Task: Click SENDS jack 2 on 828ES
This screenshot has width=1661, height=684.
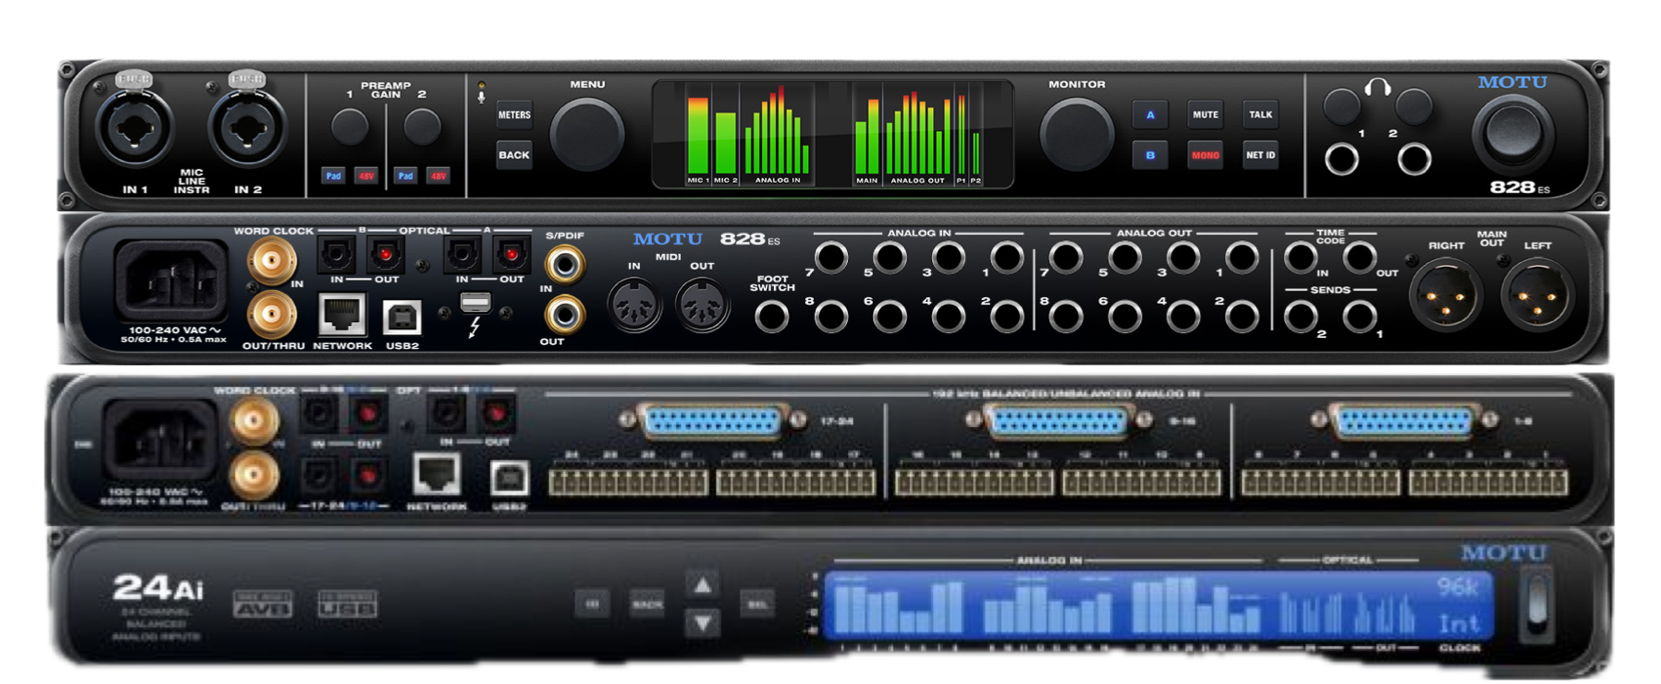Action: [x=1301, y=316]
